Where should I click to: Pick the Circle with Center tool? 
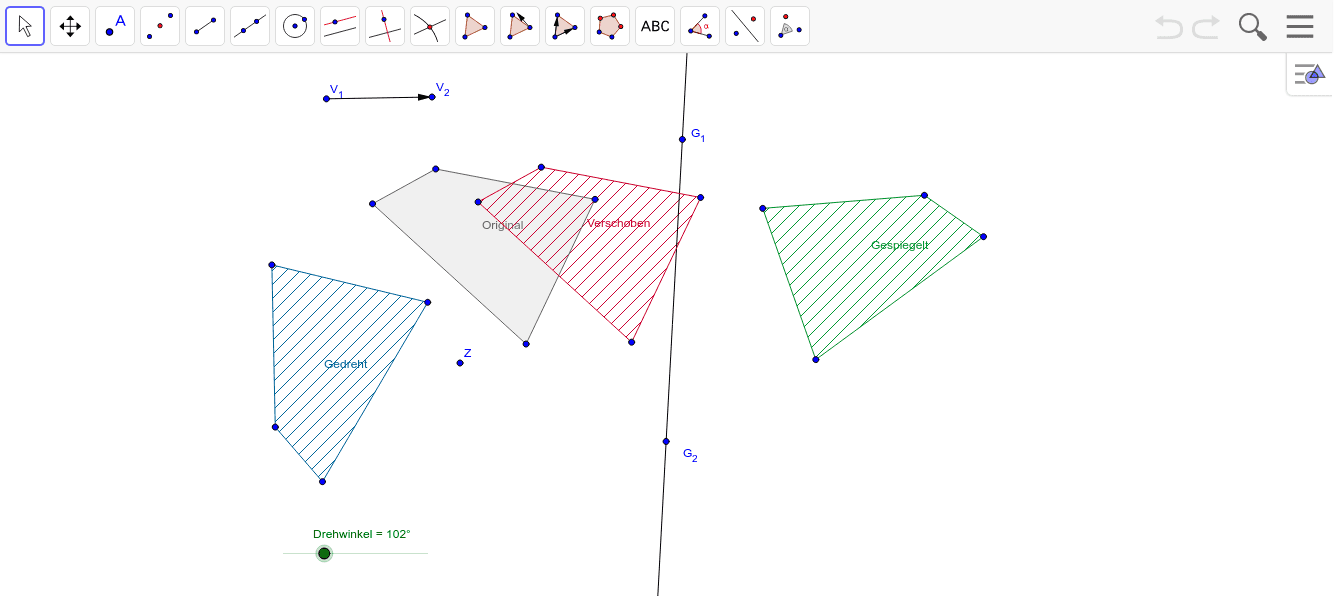pos(295,26)
